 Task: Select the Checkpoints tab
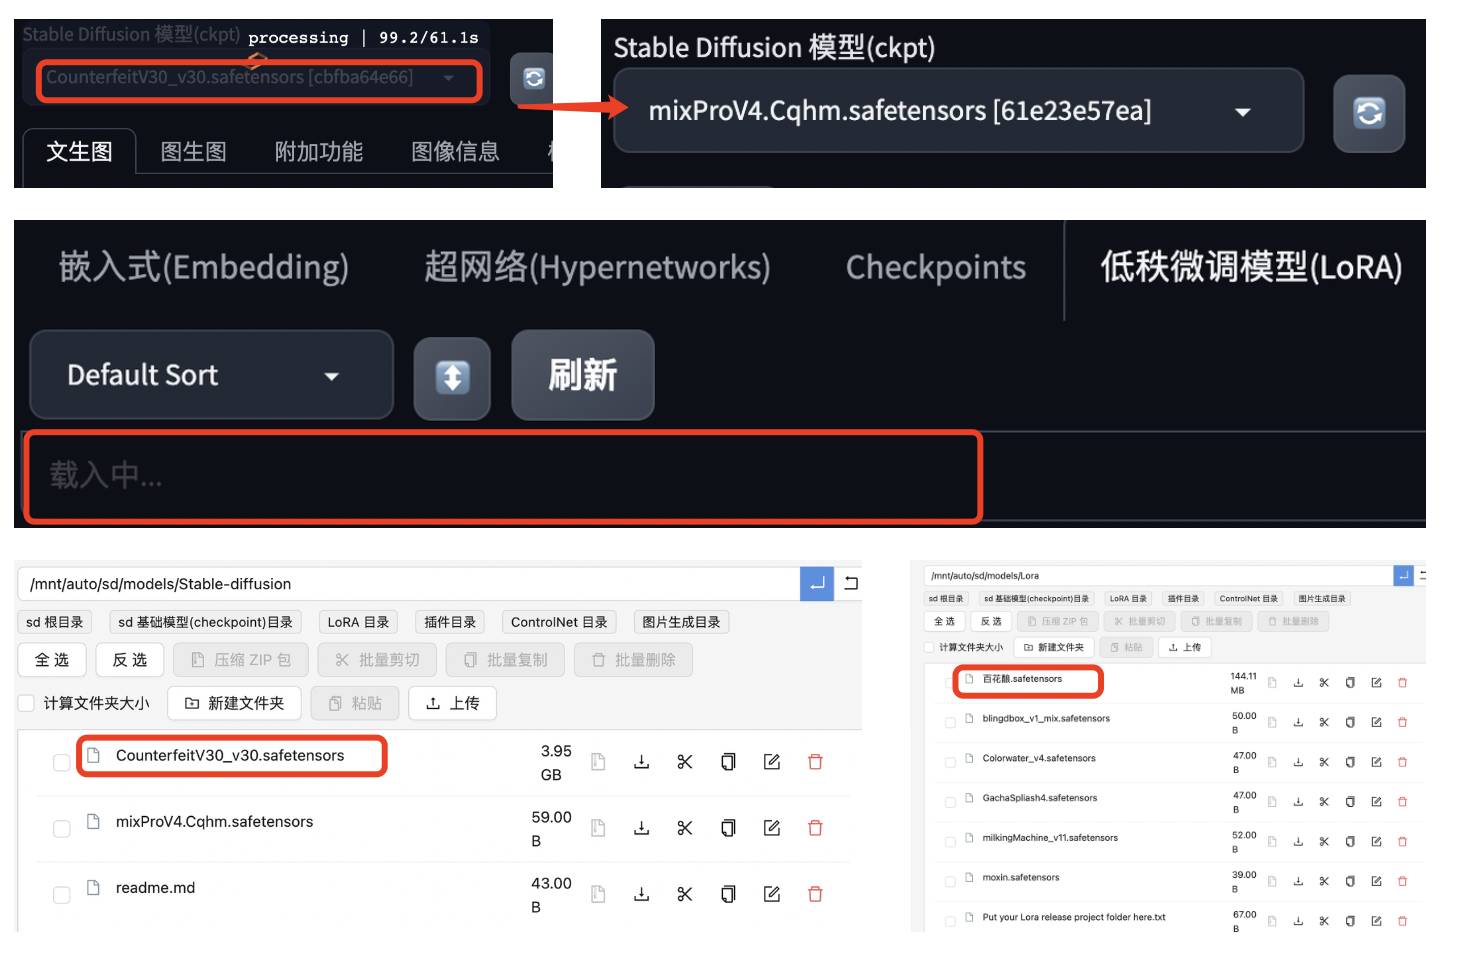pyautogui.click(x=936, y=267)
